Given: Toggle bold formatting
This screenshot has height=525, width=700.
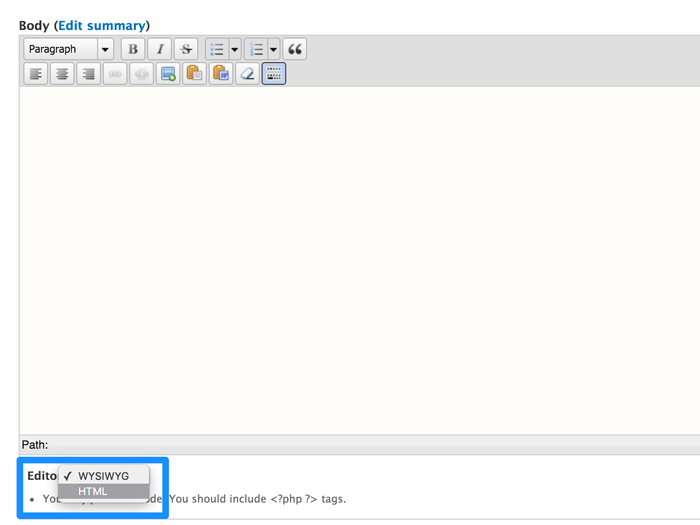Looking at the screenshot, I should tap(133, 49).
